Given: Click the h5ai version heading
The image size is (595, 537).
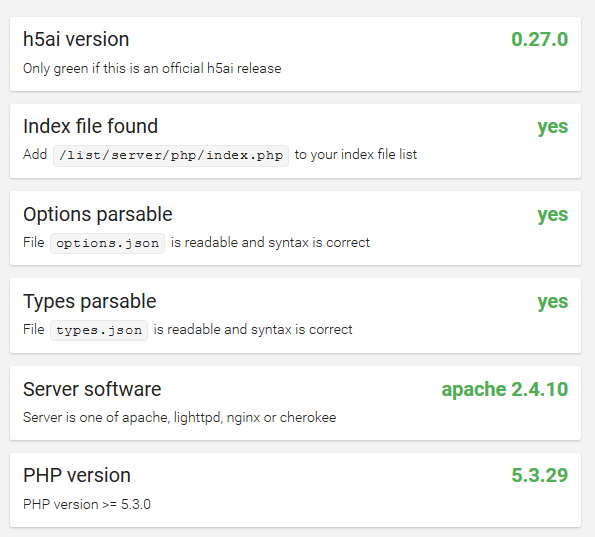Looking at the screenshot, I should tap(76, 39).
